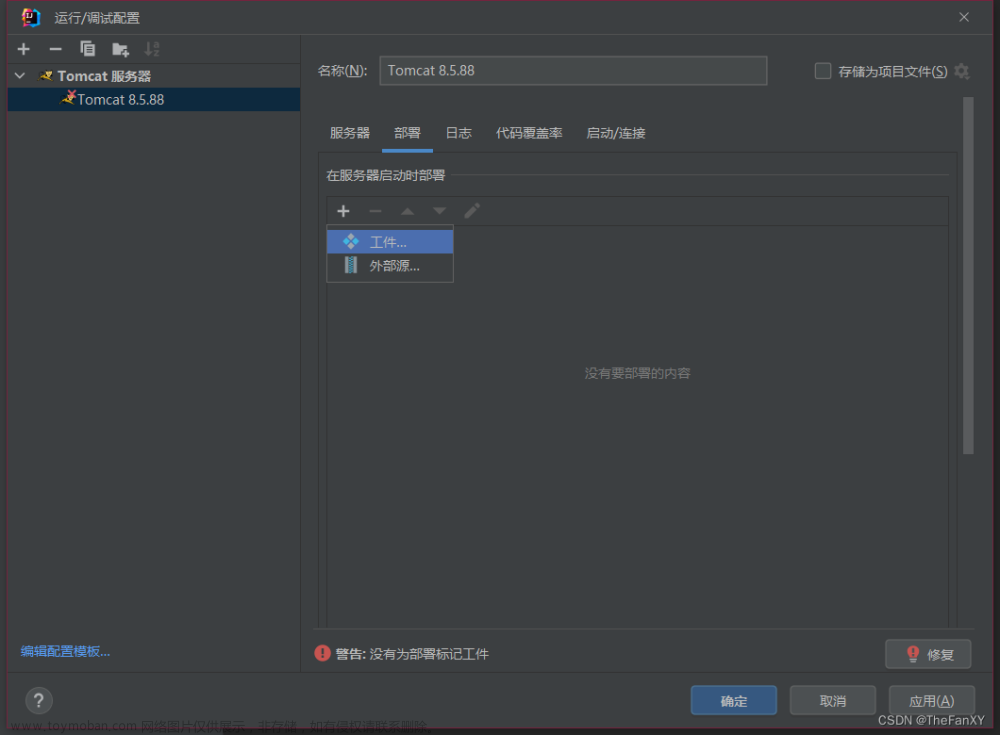Image resolution: width=1000 pixels, height=735 pixels.
Task: Sort configurations alphabetically
Action: (x=152, y=49)
